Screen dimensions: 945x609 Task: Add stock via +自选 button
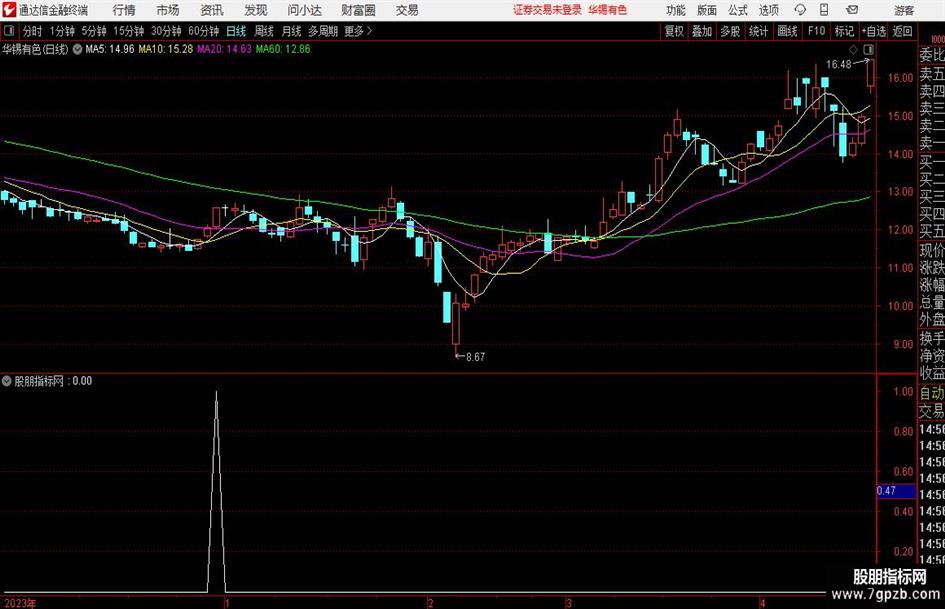click(874, 31)
